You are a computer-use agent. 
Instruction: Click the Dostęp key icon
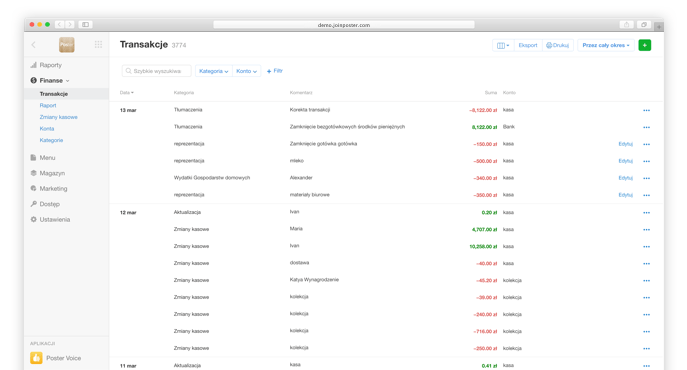(33, 204)
